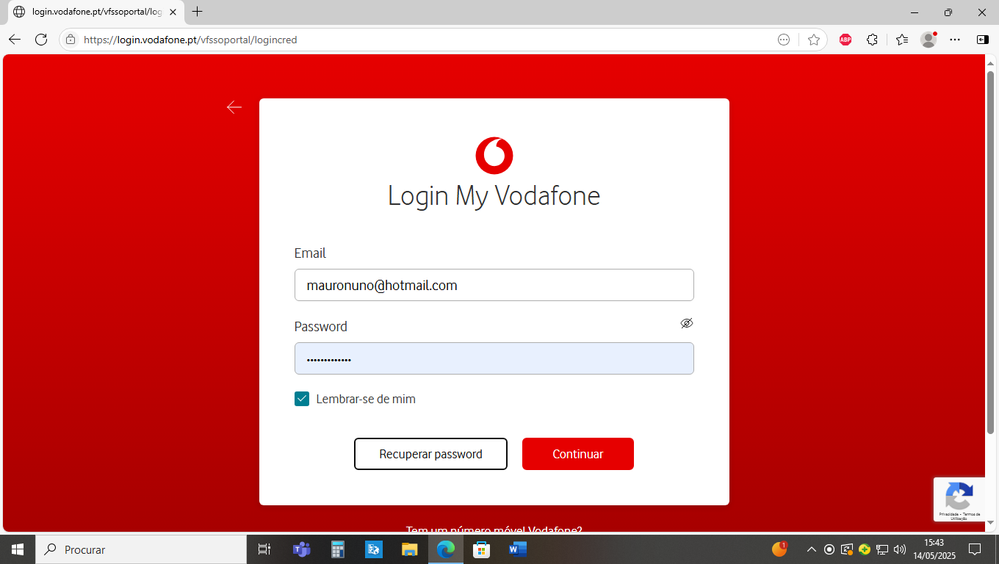
Task: Click the reCAPTCHA badge
Action: [959, 500]
